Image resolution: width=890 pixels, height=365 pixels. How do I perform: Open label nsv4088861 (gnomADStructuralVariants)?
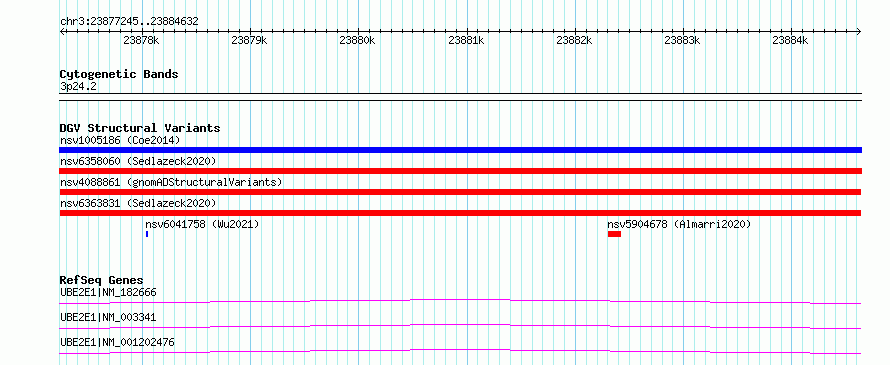tap(171, 182)
